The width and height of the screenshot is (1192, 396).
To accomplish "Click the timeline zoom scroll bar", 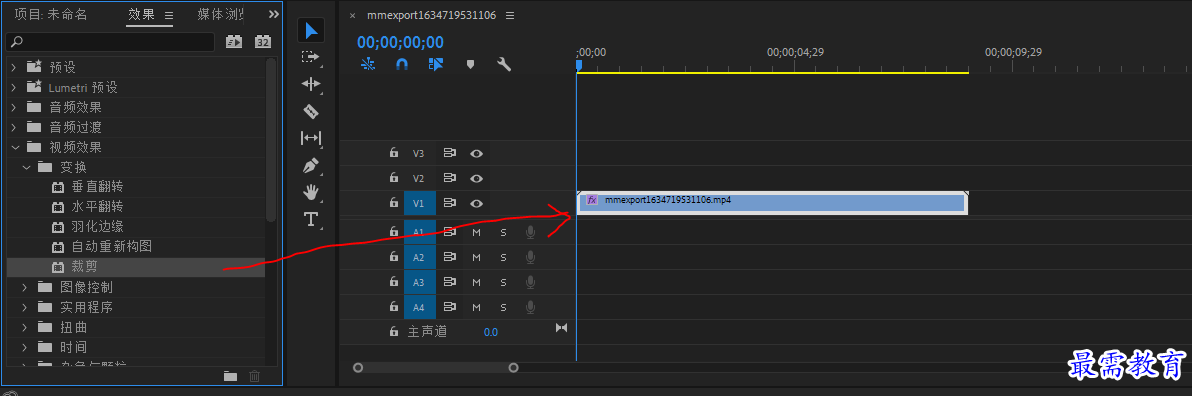I will pyautogui.click(x=436, y=368).
